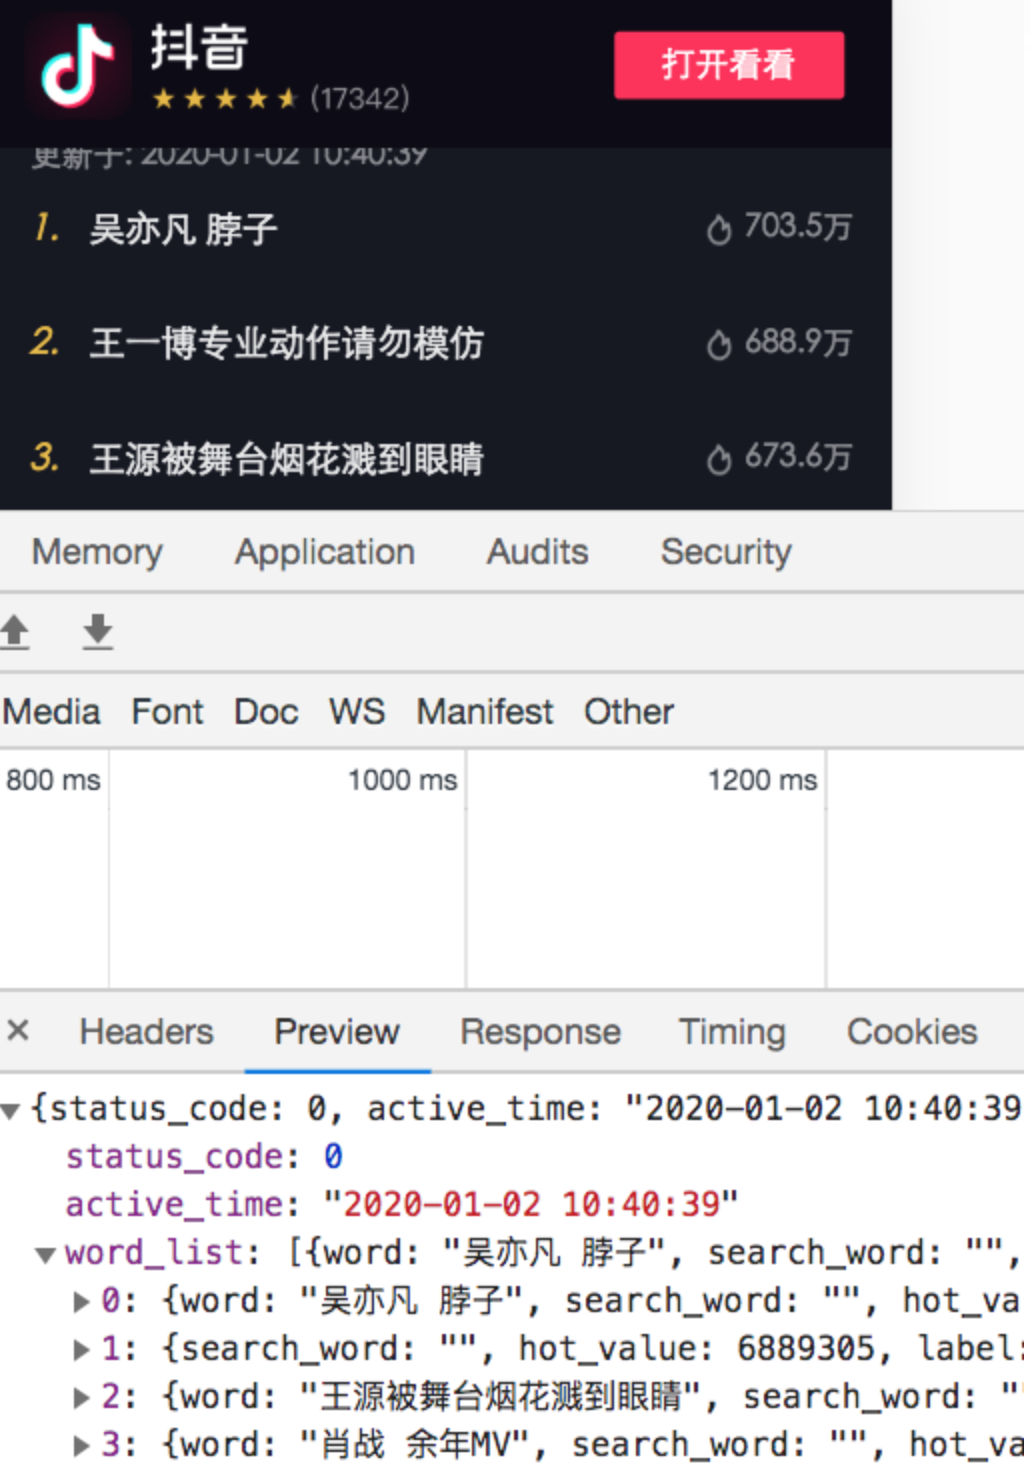Expand word_list item 3 肖战 余年MV
Viewport: 1030px width, 1470px height.
click(x=81, y=1446)
